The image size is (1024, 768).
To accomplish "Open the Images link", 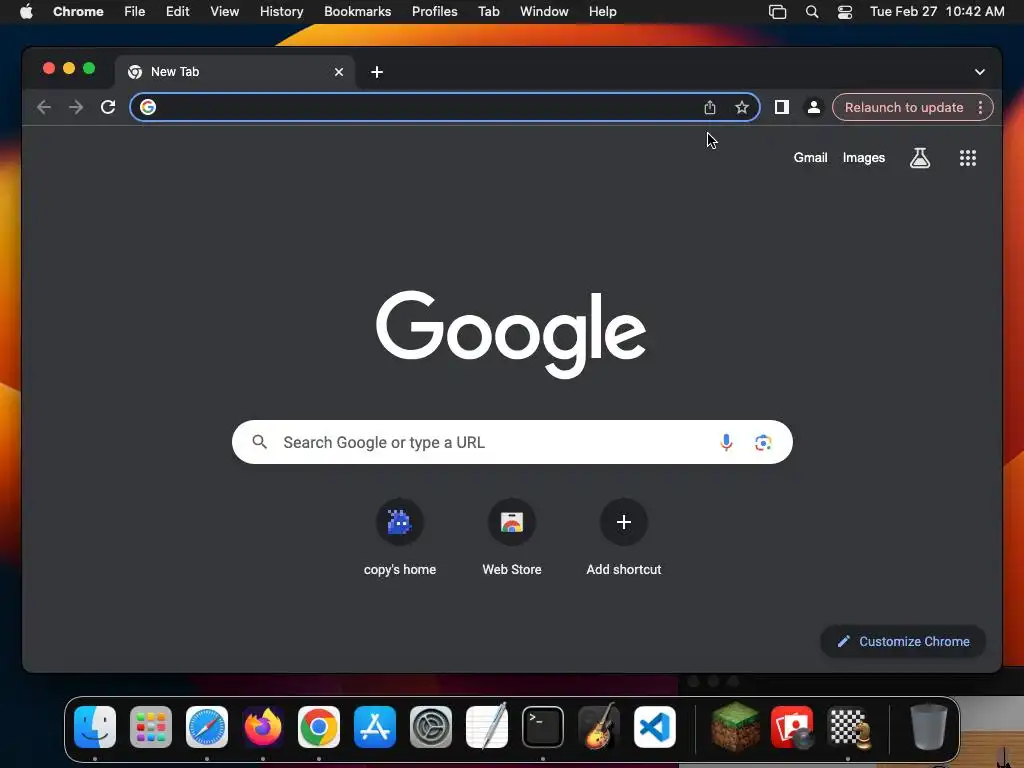I will pos(863,157).
